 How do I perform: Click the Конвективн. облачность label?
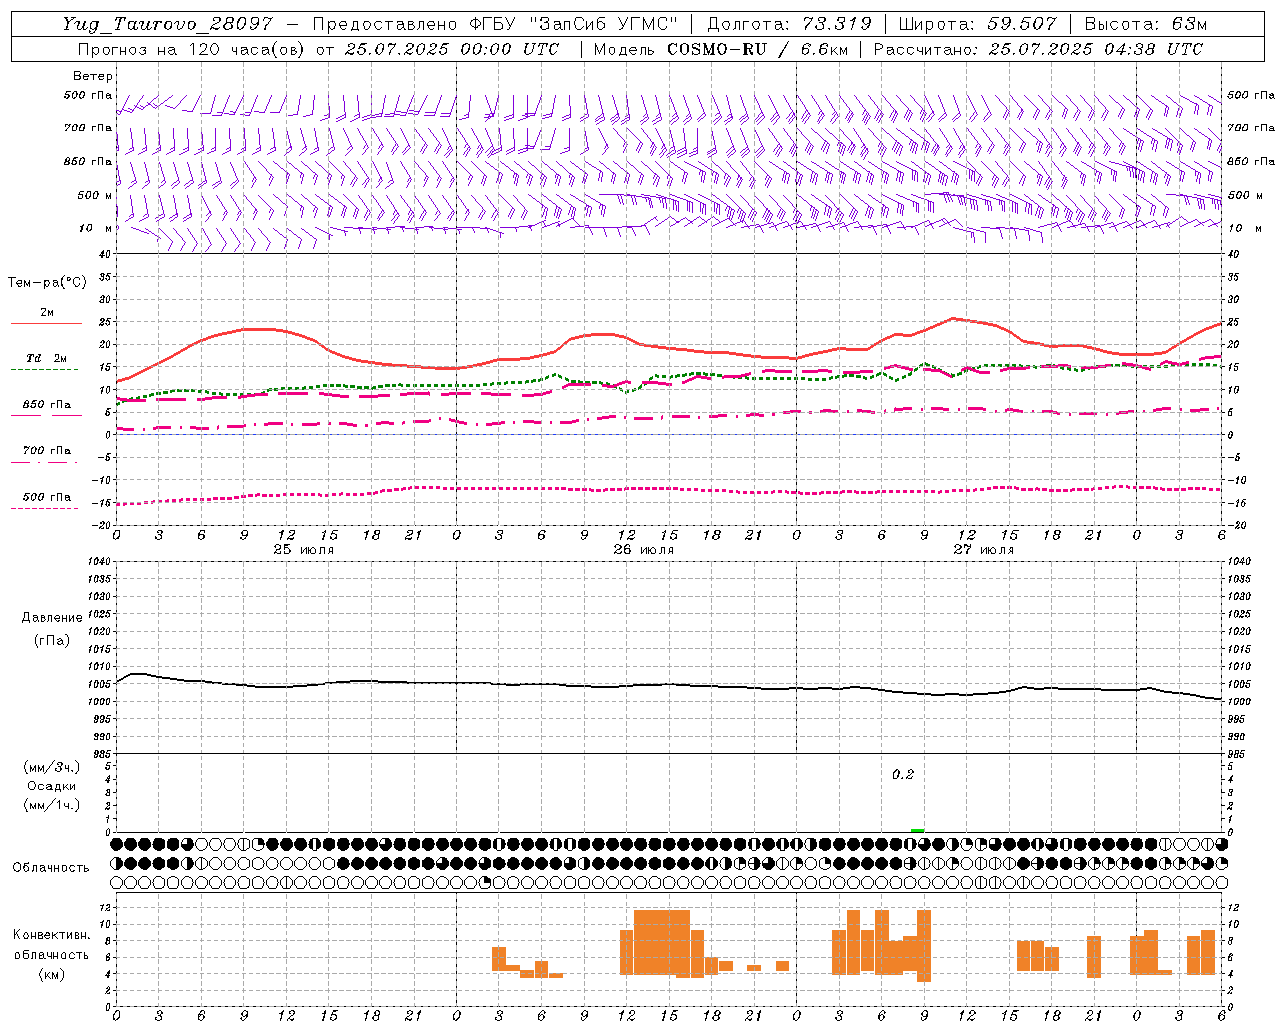(51, 945)
